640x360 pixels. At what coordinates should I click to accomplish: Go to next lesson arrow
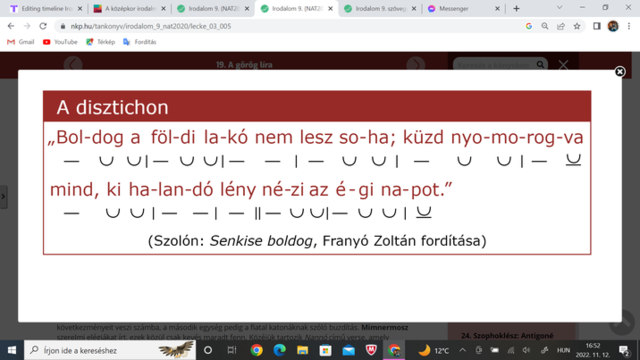(416, 64)
